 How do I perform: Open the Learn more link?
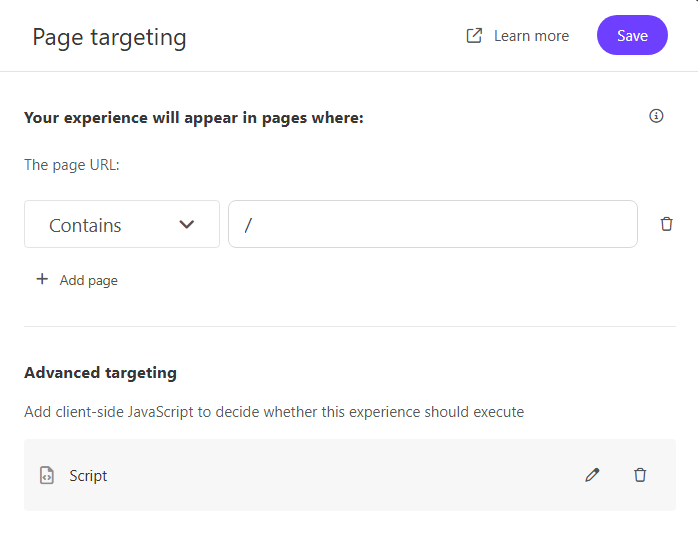[531, 36]
